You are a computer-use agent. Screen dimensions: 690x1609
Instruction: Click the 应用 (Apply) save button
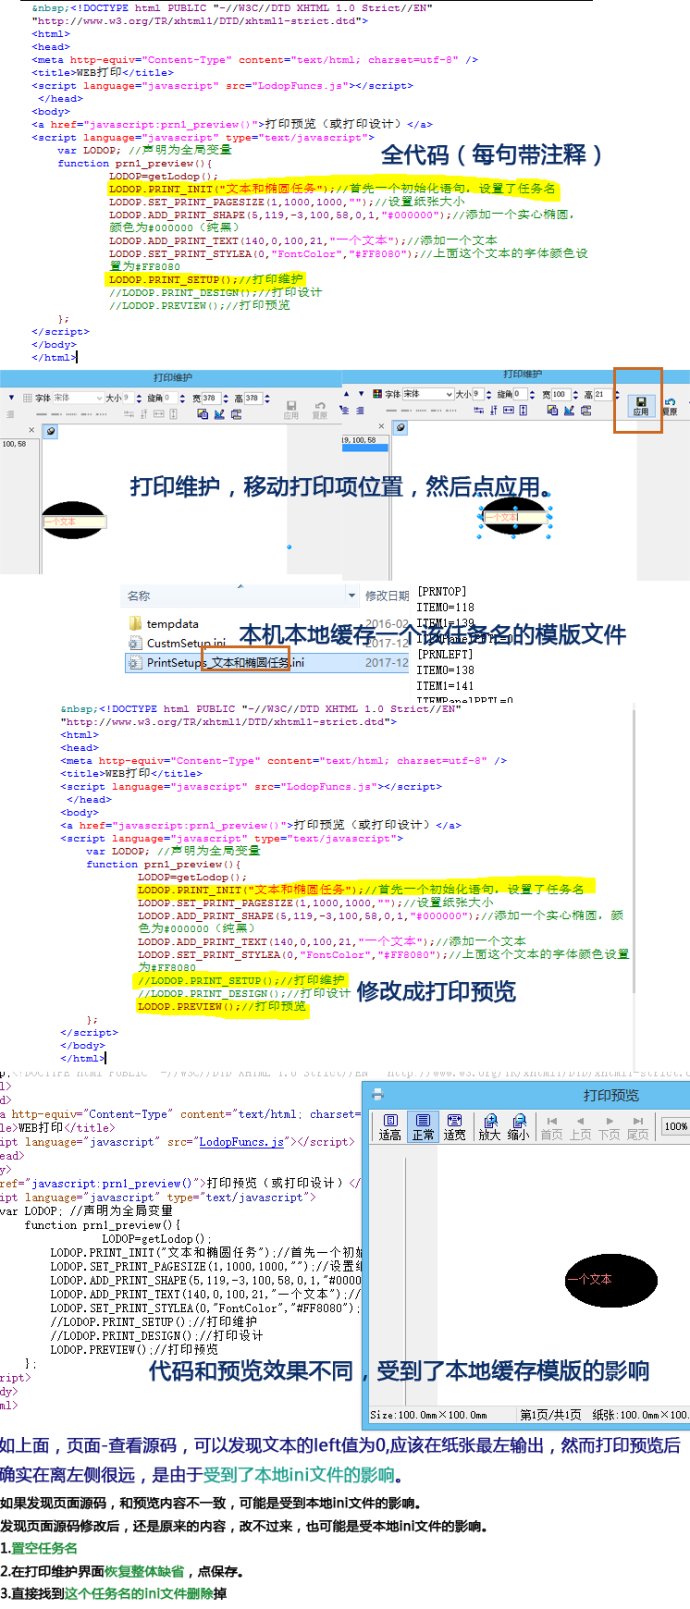pos(640,404)
